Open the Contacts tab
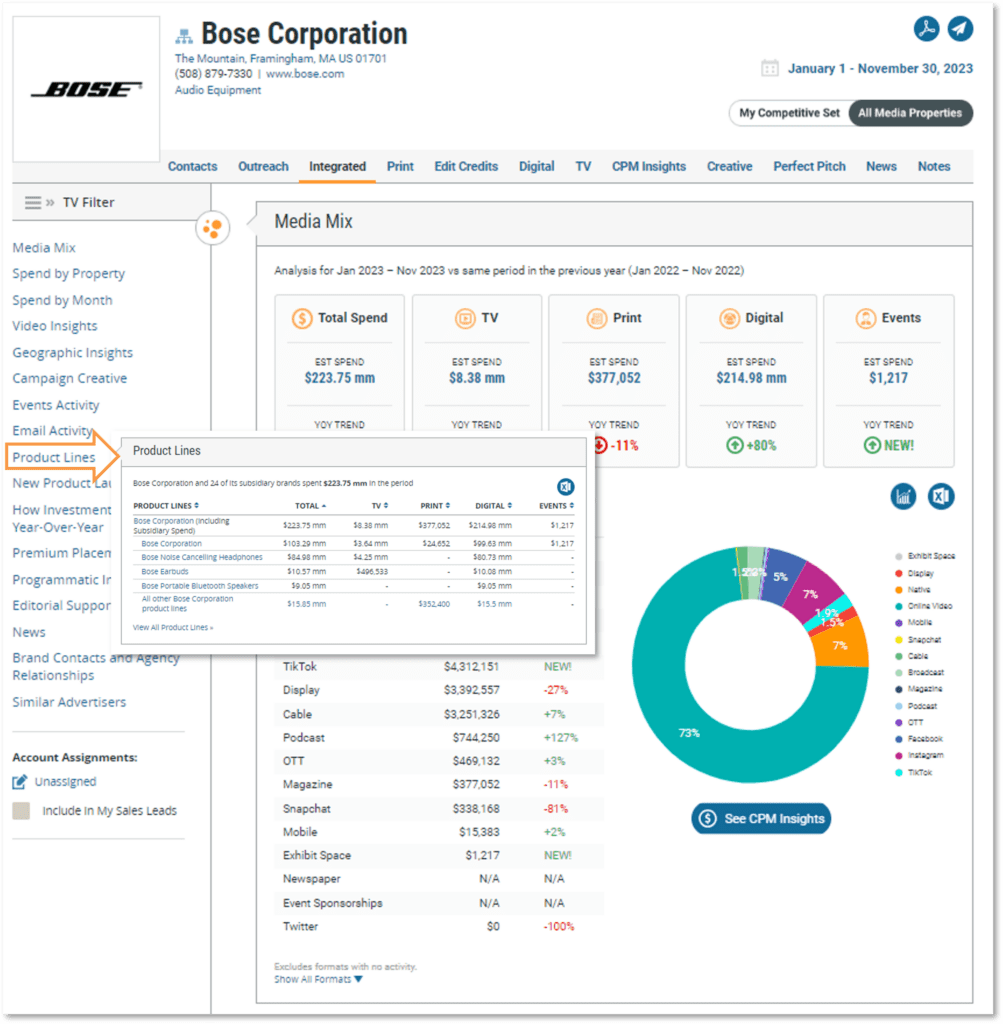The image size is (1003, 1024). point(192,167)
